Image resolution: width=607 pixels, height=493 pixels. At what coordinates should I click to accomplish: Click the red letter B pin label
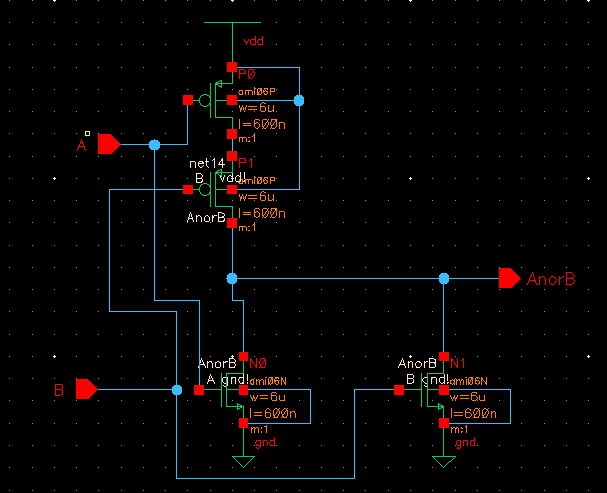pos(59,390)
